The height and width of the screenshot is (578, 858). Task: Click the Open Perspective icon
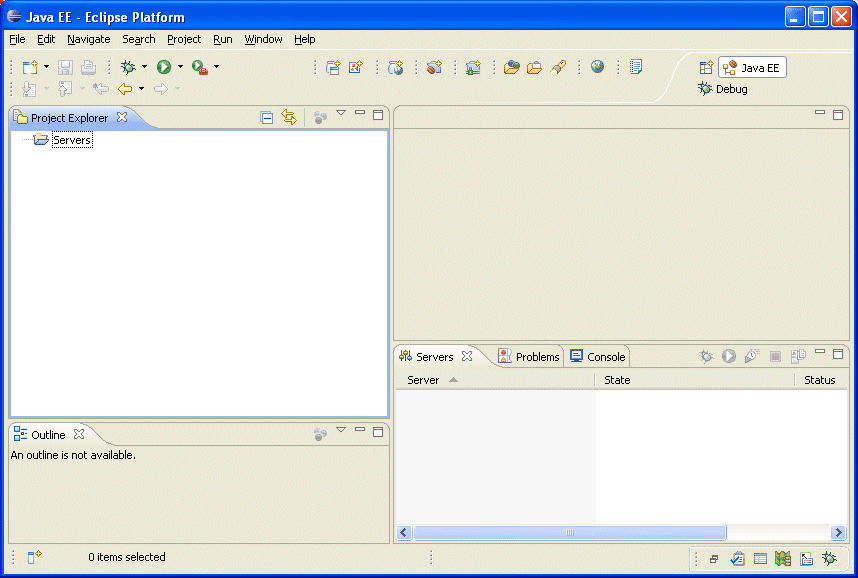click(x=706, y=67)
